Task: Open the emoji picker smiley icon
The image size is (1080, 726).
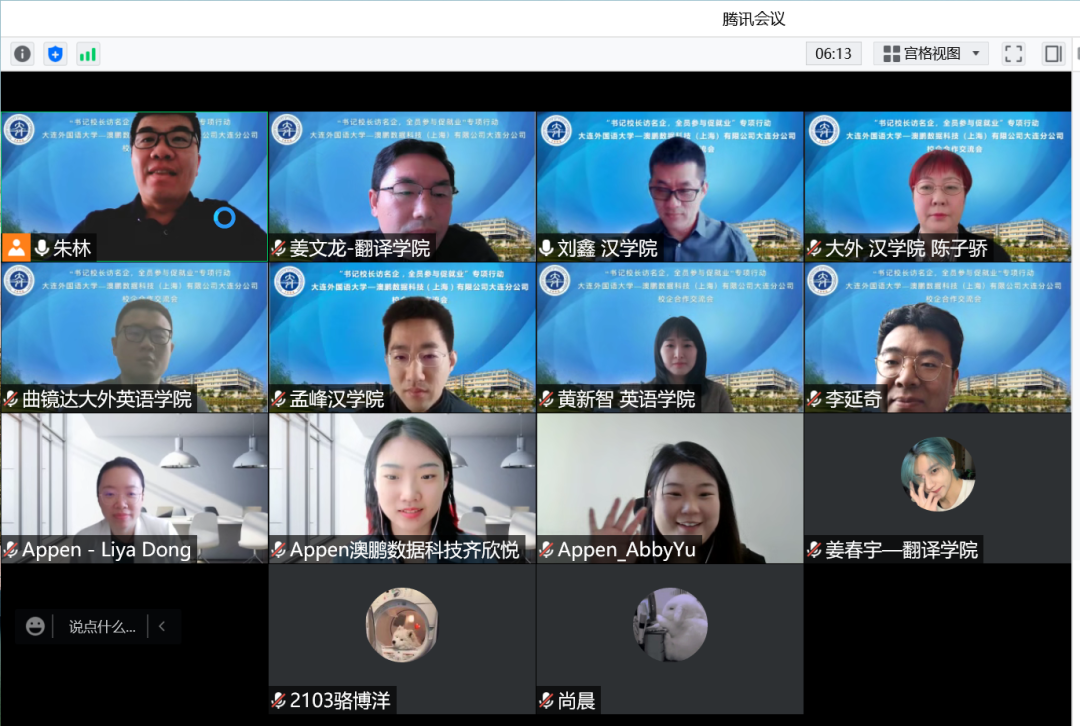Action: click(36, 627)
